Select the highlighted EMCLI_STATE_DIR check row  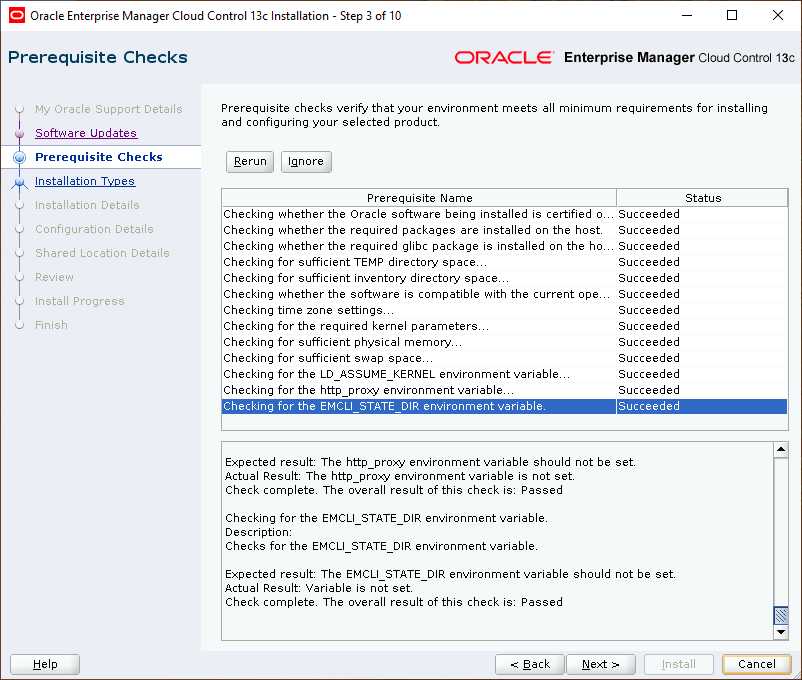click(x=504, y=406)
